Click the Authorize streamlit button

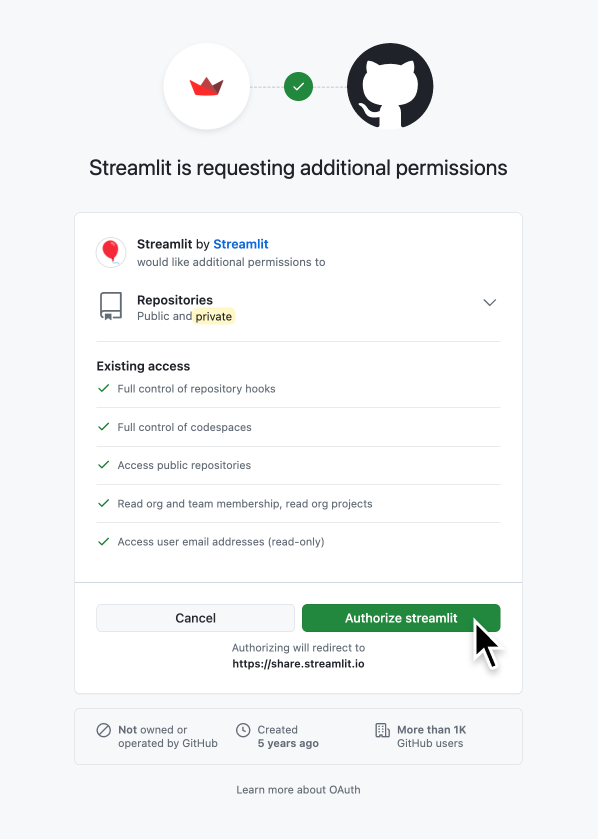[400, 618]
